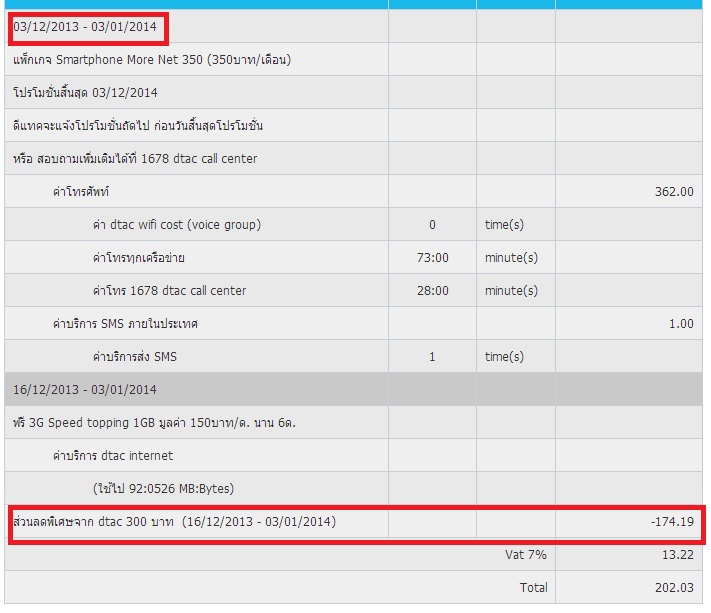Select billing period 03/12/2013 - 03/01/2014 text
The height and width of the screenshot is (613, 711).
coord(85,27)
